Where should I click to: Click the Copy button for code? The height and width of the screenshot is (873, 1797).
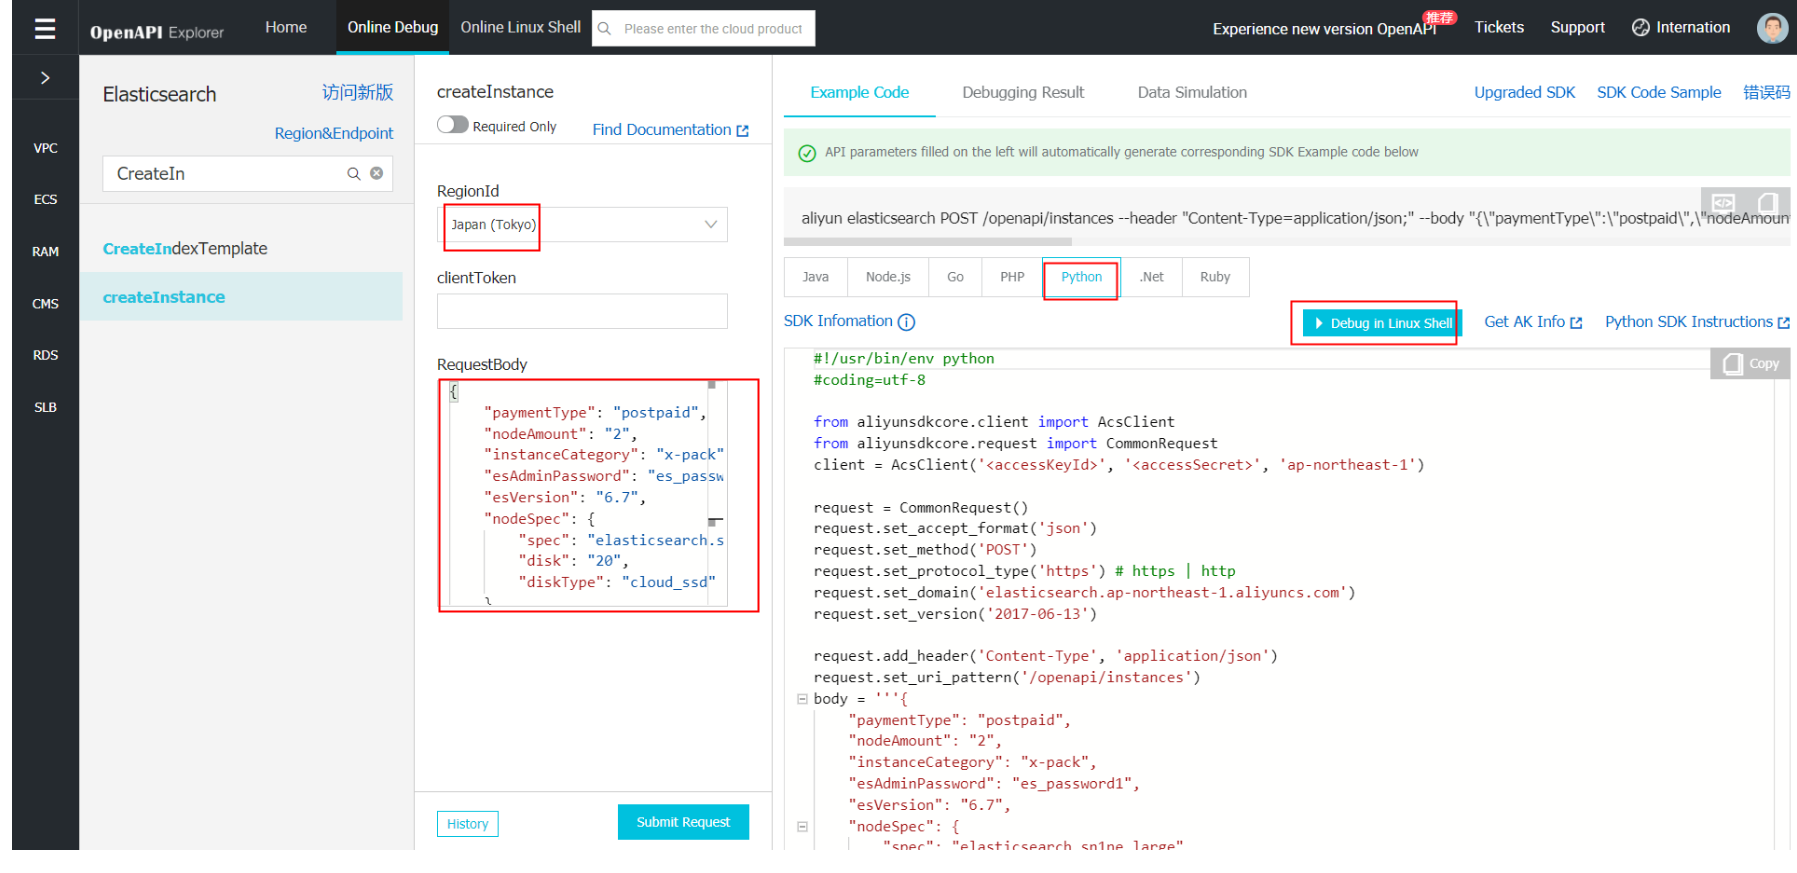(x=1750, y=364)
